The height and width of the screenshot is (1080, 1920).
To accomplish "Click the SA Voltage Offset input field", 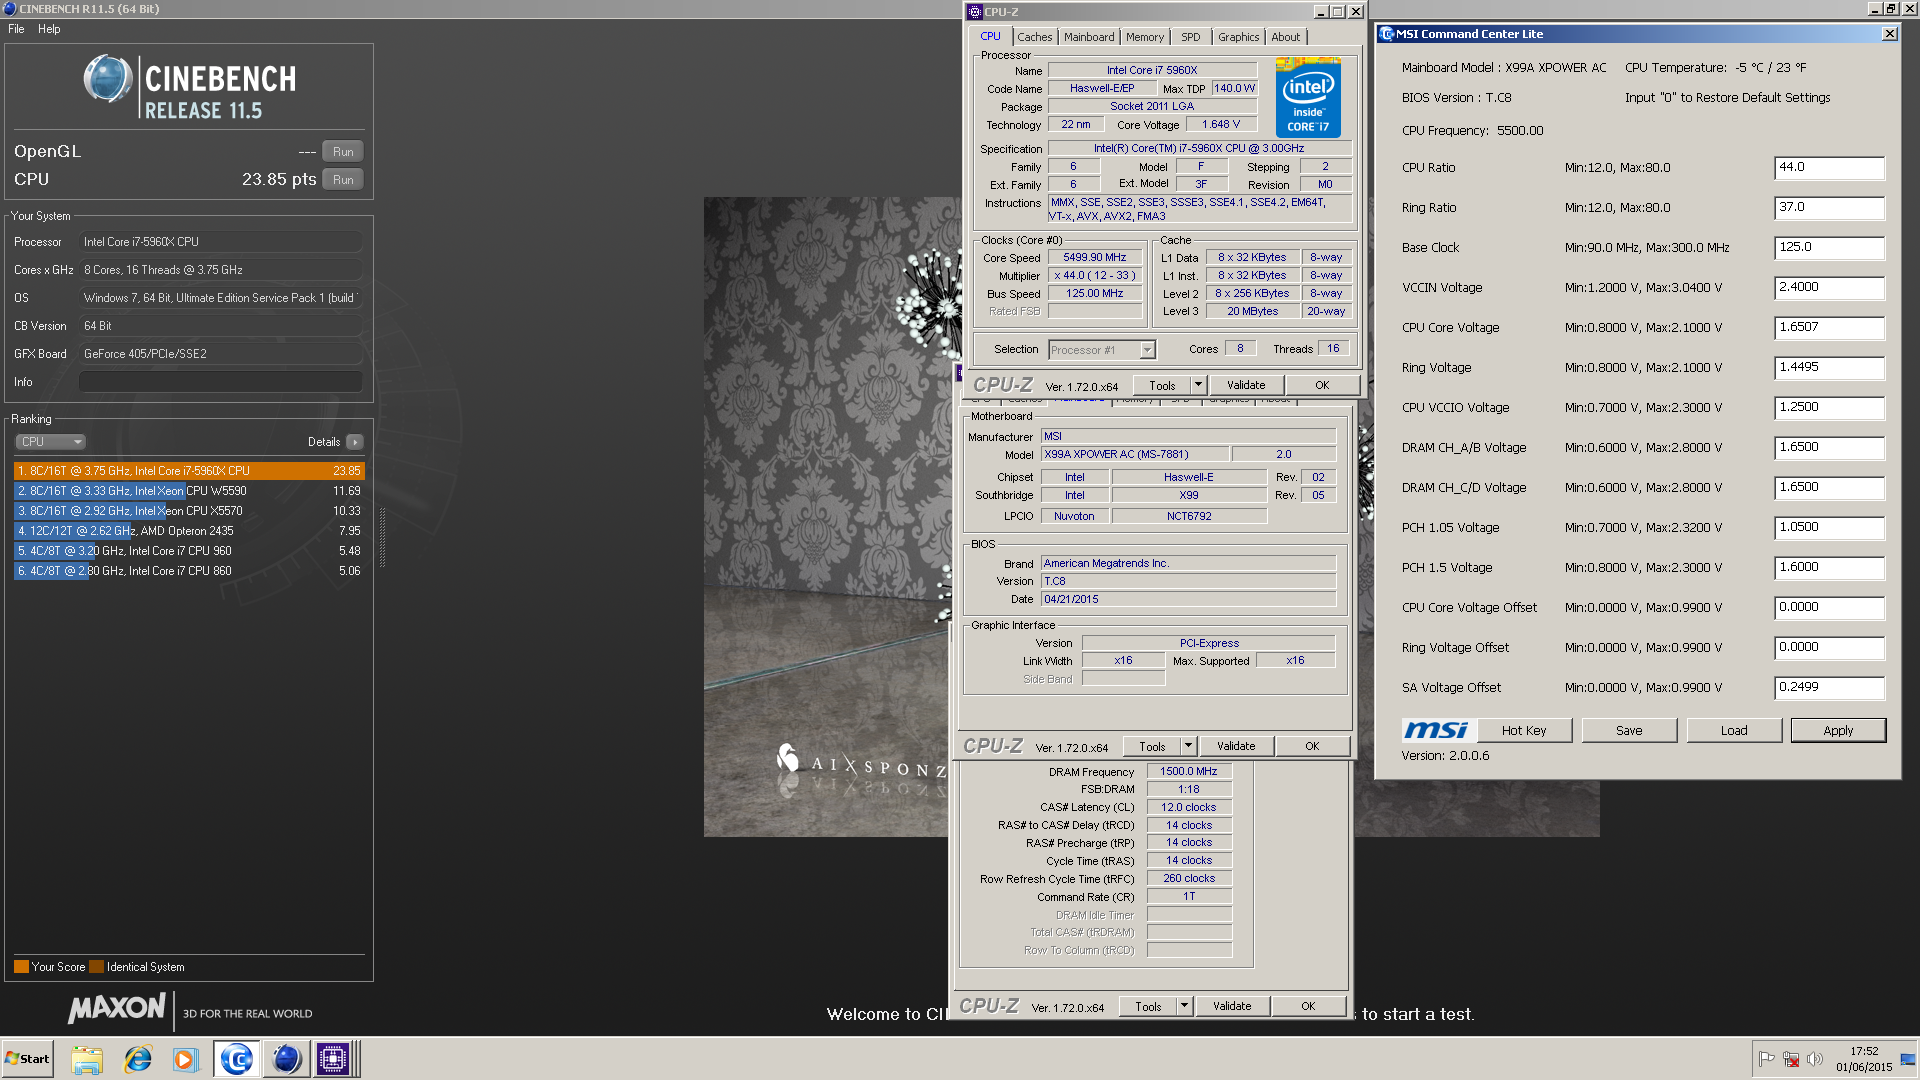I will click(1829, 688).
